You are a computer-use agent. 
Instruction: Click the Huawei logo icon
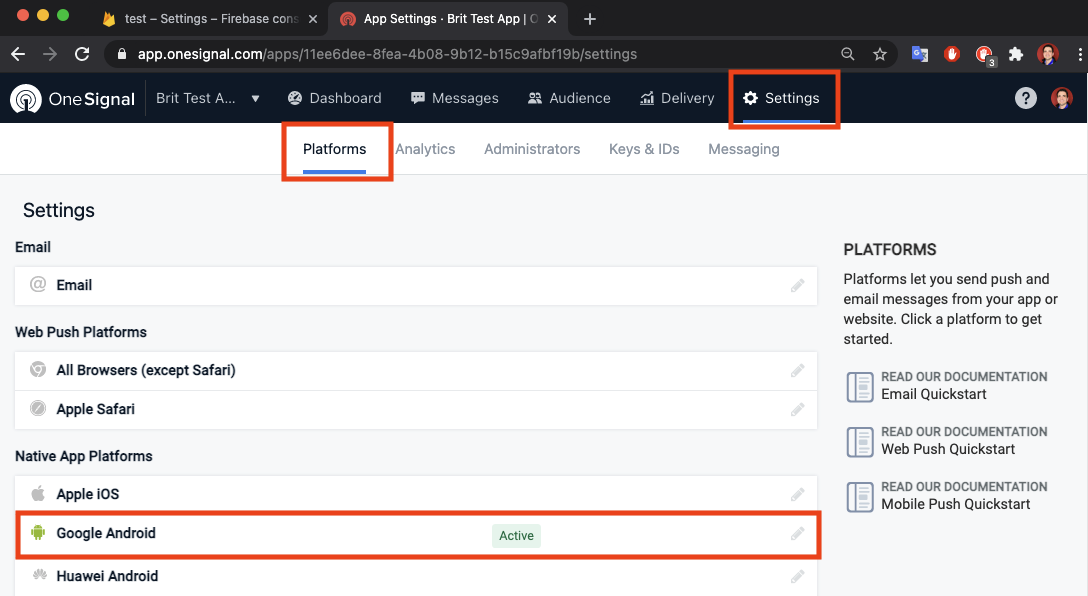coord(40,575)
